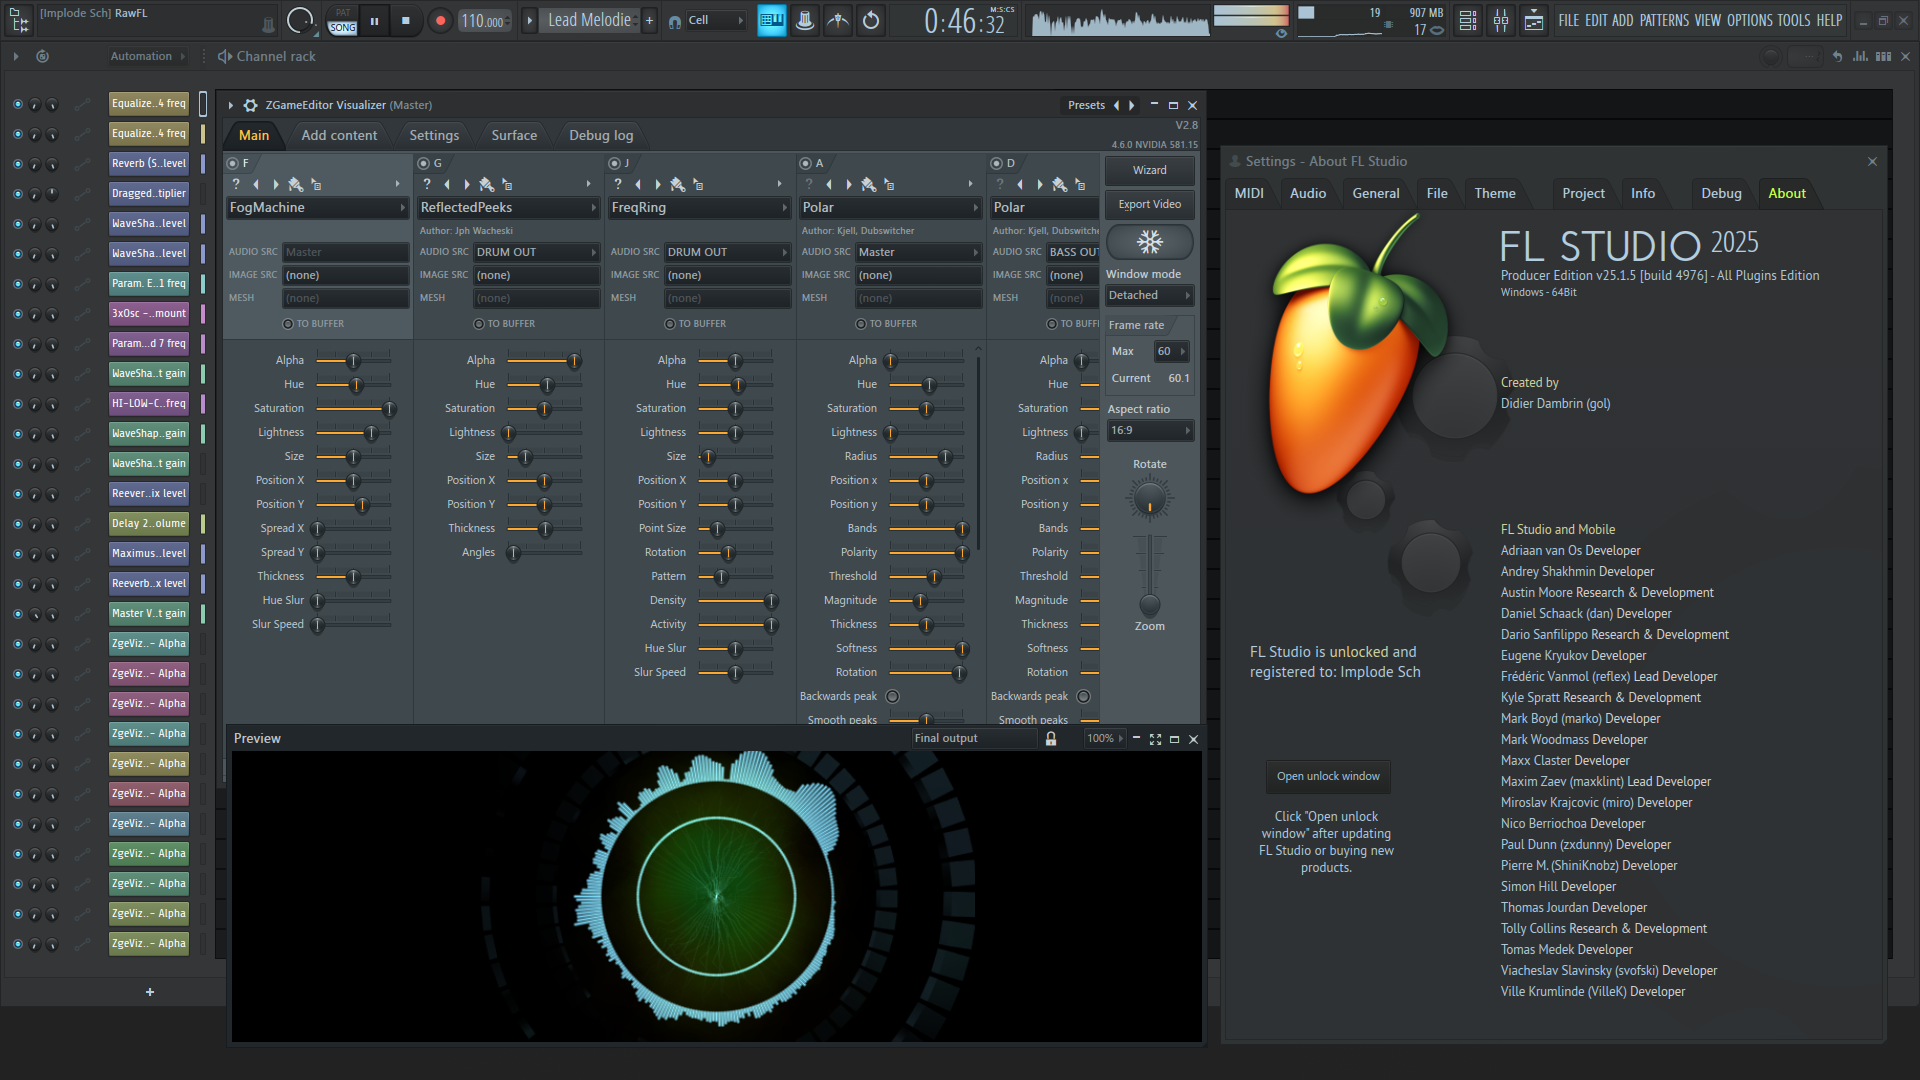Viewport: 1920px width, 1080px height.
Task: Toggle layer G enable radio button
Action: [424, 163]
